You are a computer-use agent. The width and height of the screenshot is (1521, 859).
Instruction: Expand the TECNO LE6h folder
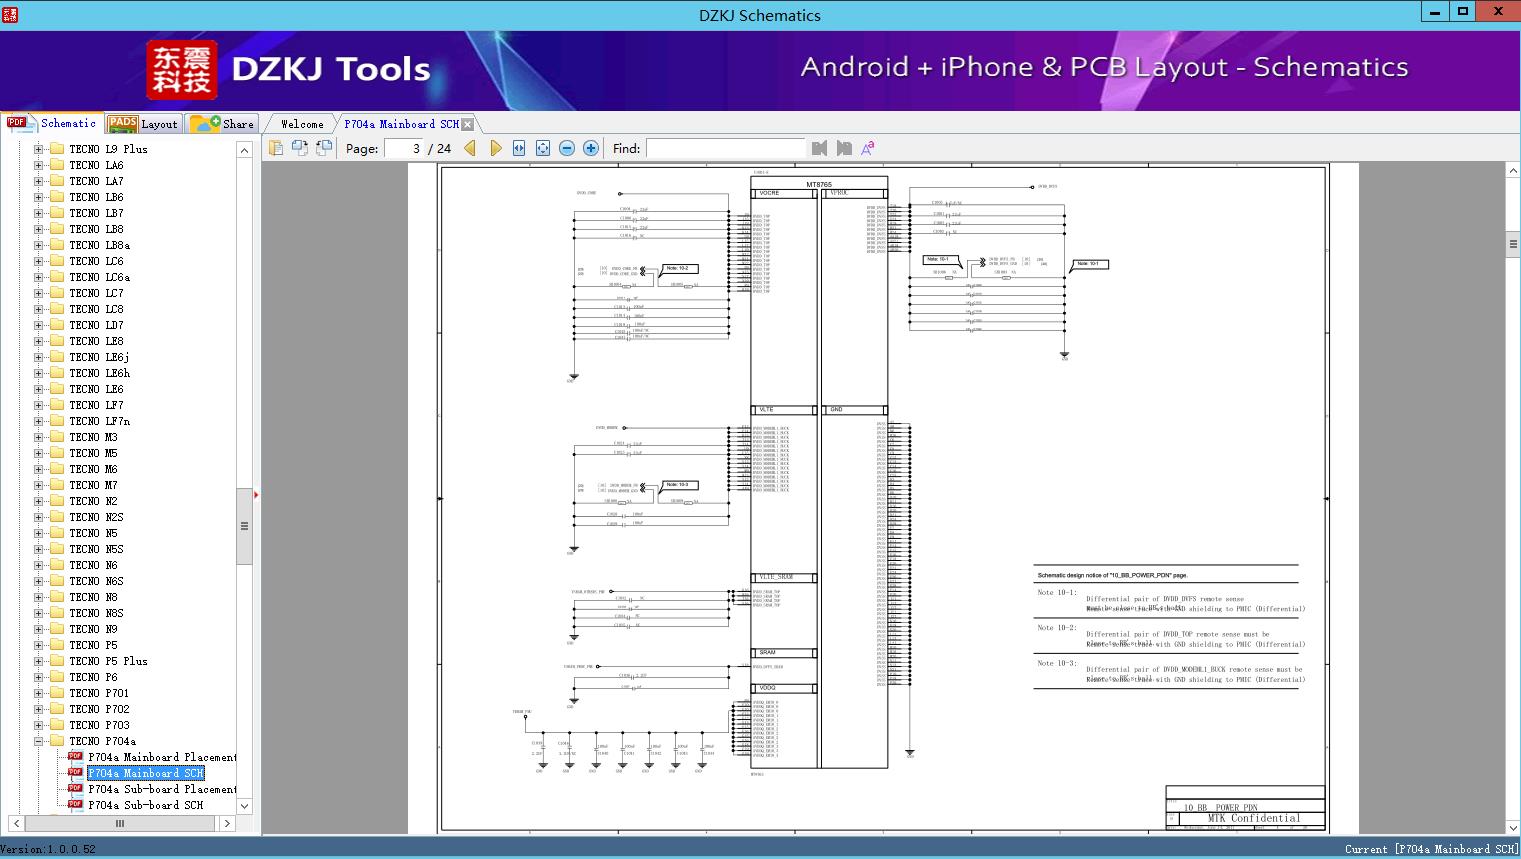[39, 373]
